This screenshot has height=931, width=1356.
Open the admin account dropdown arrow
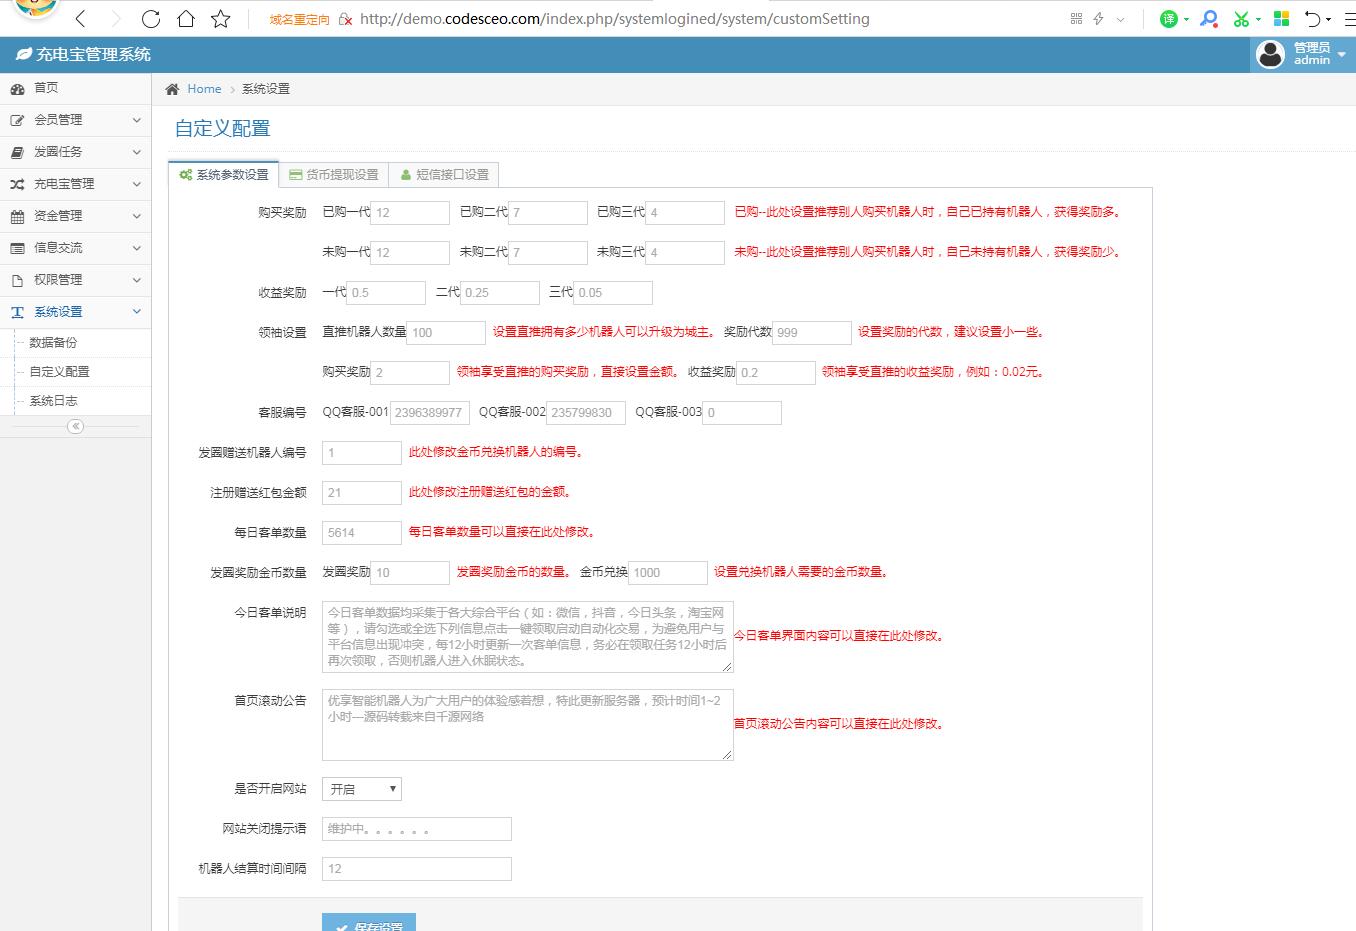click(x=1342, y=55)
